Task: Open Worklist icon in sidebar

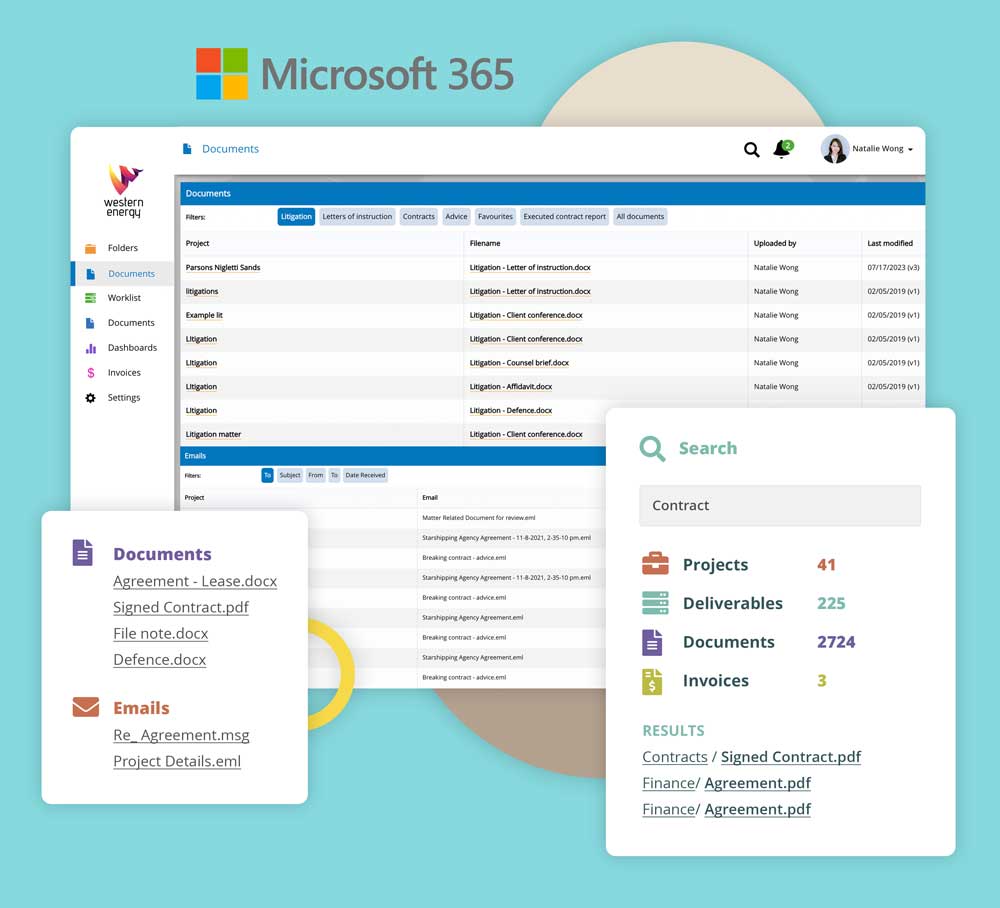Action: click(x=90, y=298)
